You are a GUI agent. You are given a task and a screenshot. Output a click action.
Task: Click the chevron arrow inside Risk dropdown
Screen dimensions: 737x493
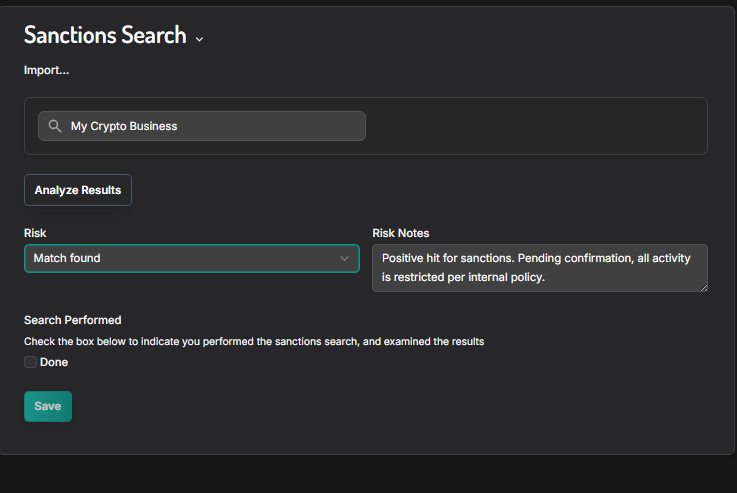[x=345, y=258]
